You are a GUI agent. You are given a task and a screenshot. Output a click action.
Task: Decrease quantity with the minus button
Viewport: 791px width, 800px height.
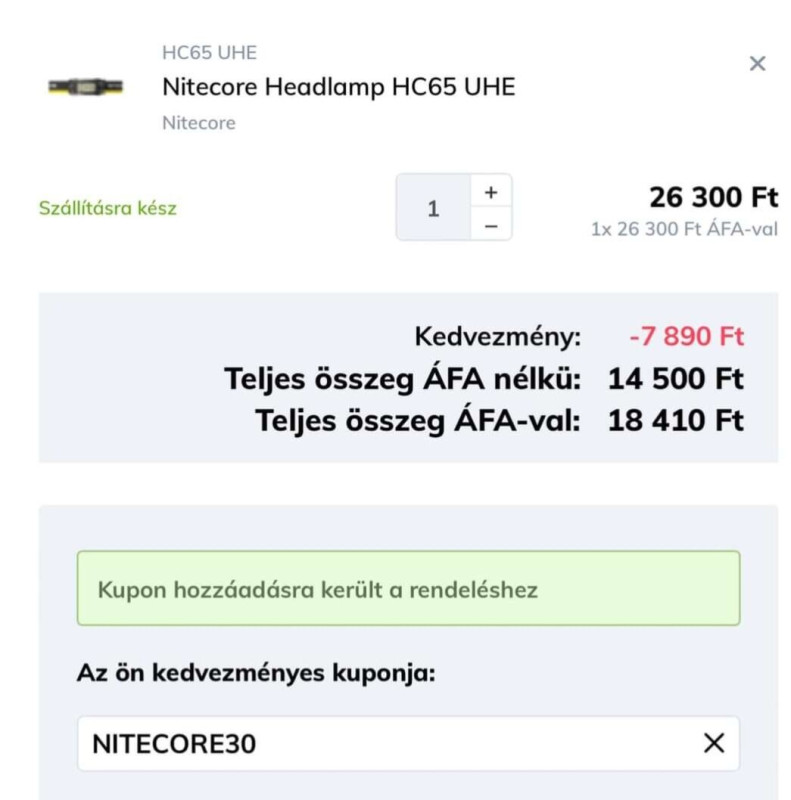tap(491, 225)
